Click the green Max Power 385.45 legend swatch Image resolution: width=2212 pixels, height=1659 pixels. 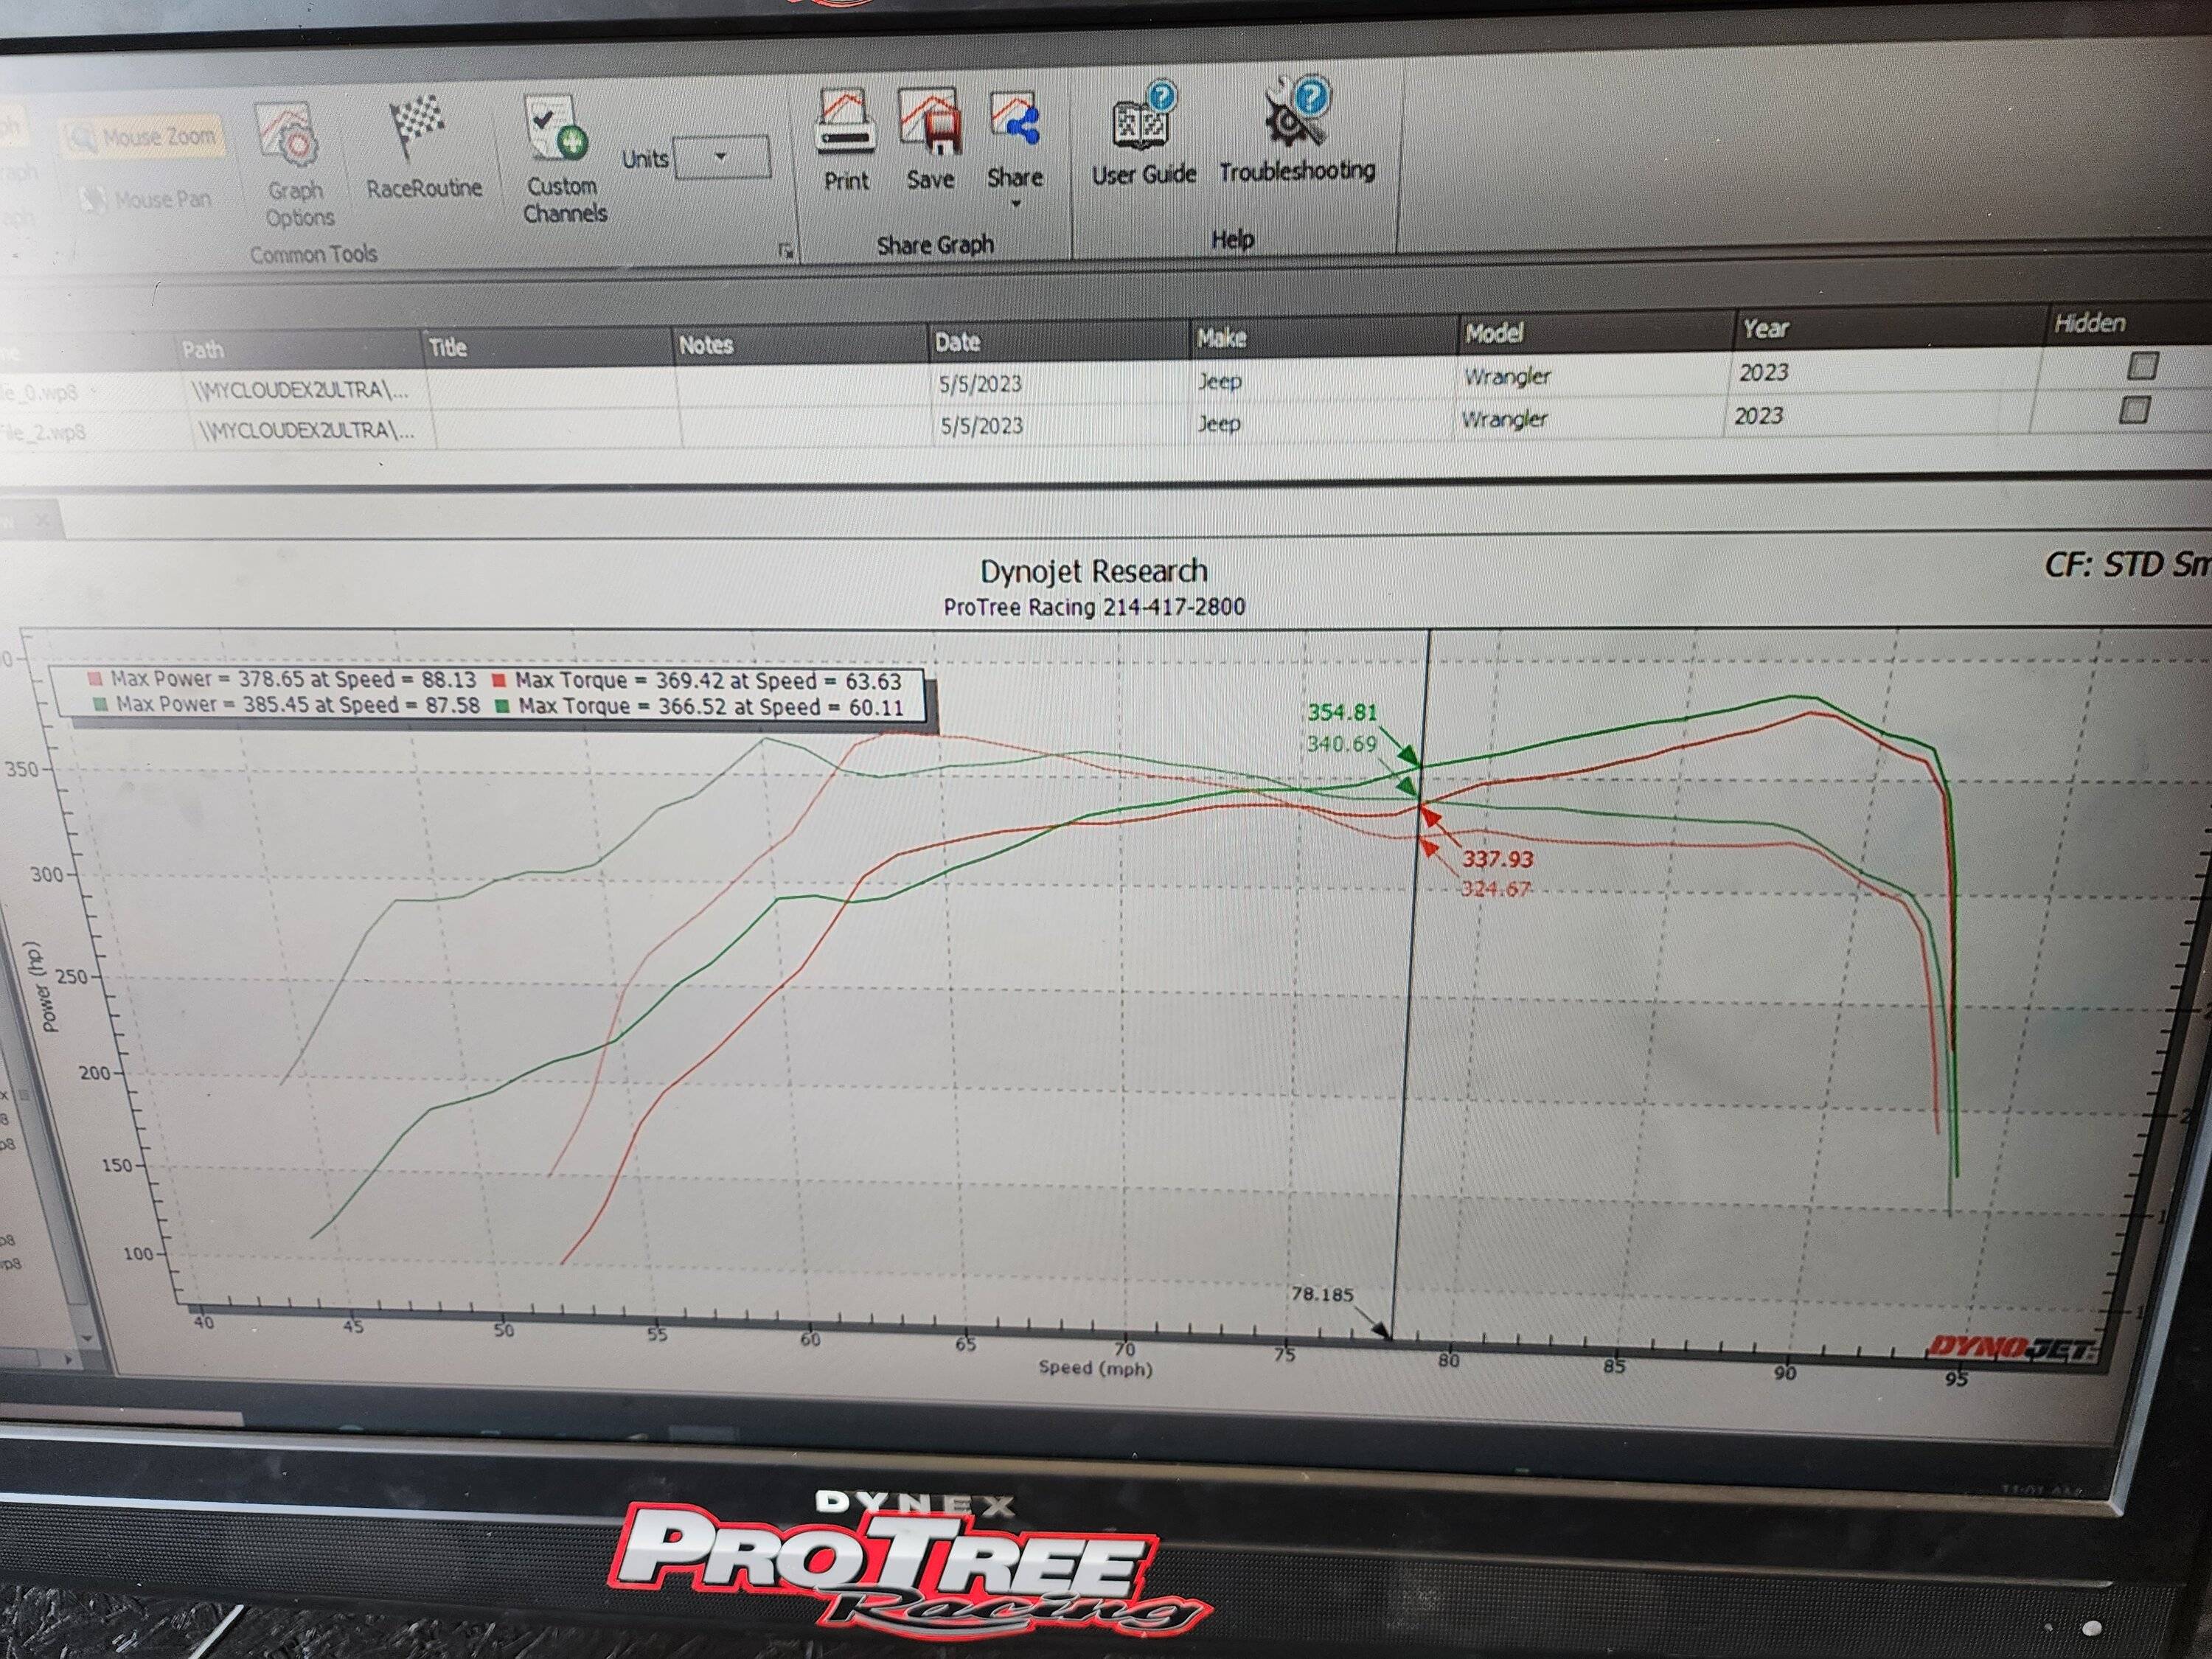pos(100,704)
